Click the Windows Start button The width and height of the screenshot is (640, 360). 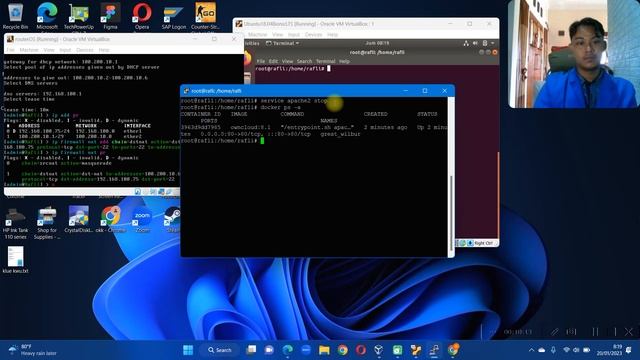coord(188,350)
